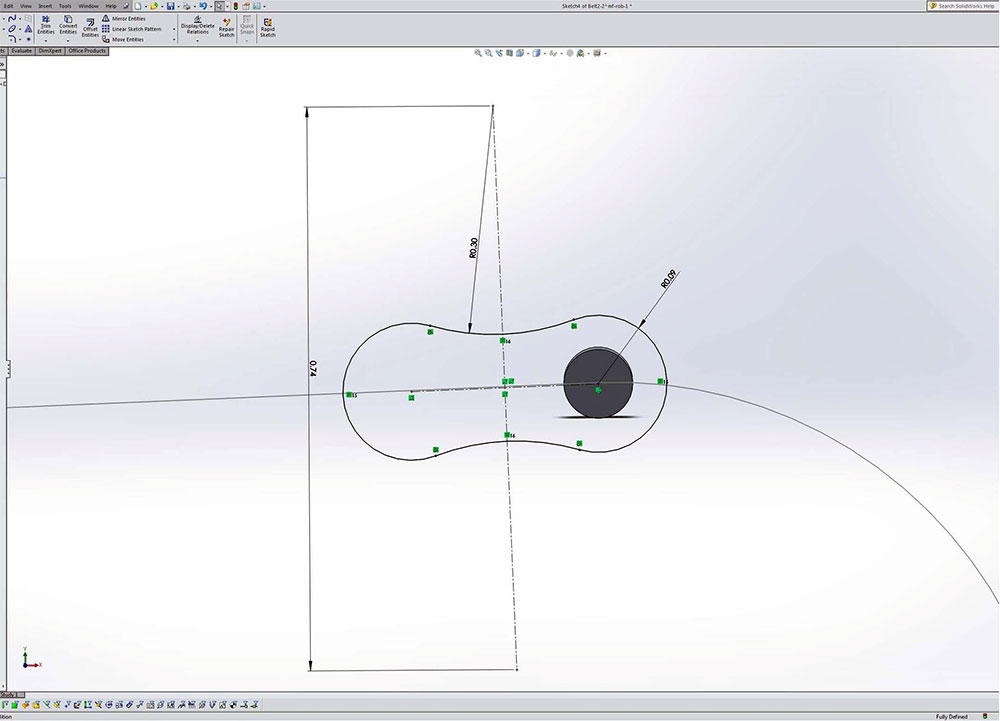Choose Mirror Entities in sketch toolbar

[x=126, y=18]
